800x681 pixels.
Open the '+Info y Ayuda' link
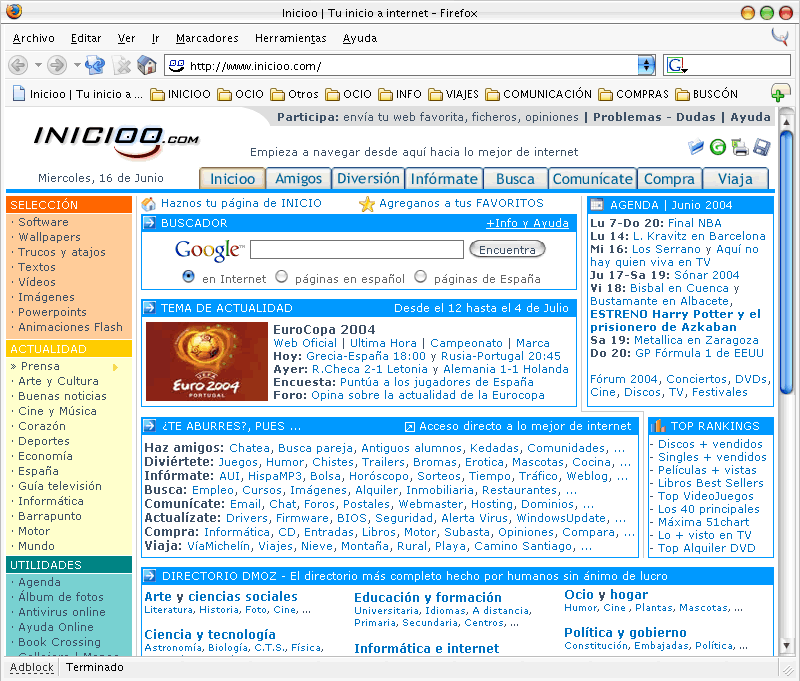click(x=527, y=223)
